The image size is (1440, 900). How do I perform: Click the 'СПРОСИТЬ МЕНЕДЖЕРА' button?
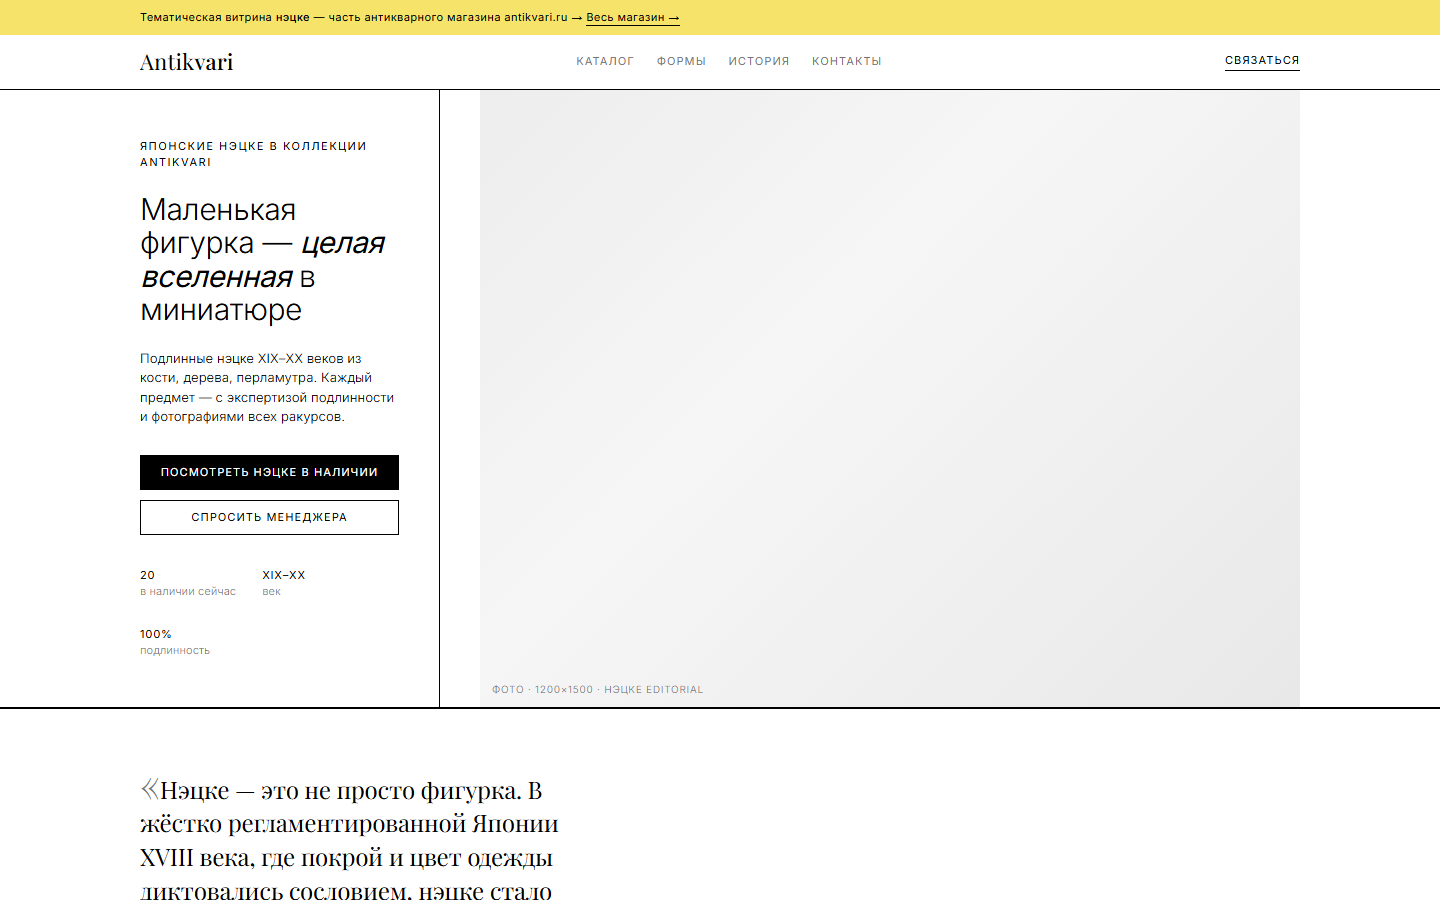(269, 517)
